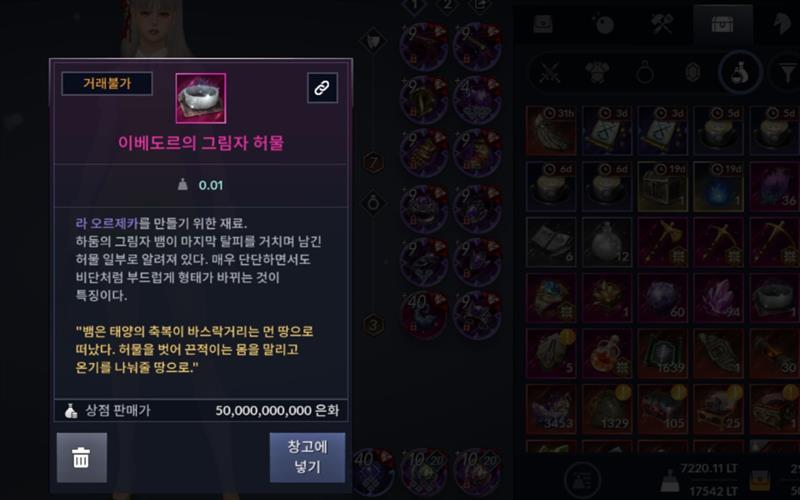
Task: Select the potion consumables filter icon
Action: coord(740,73)
